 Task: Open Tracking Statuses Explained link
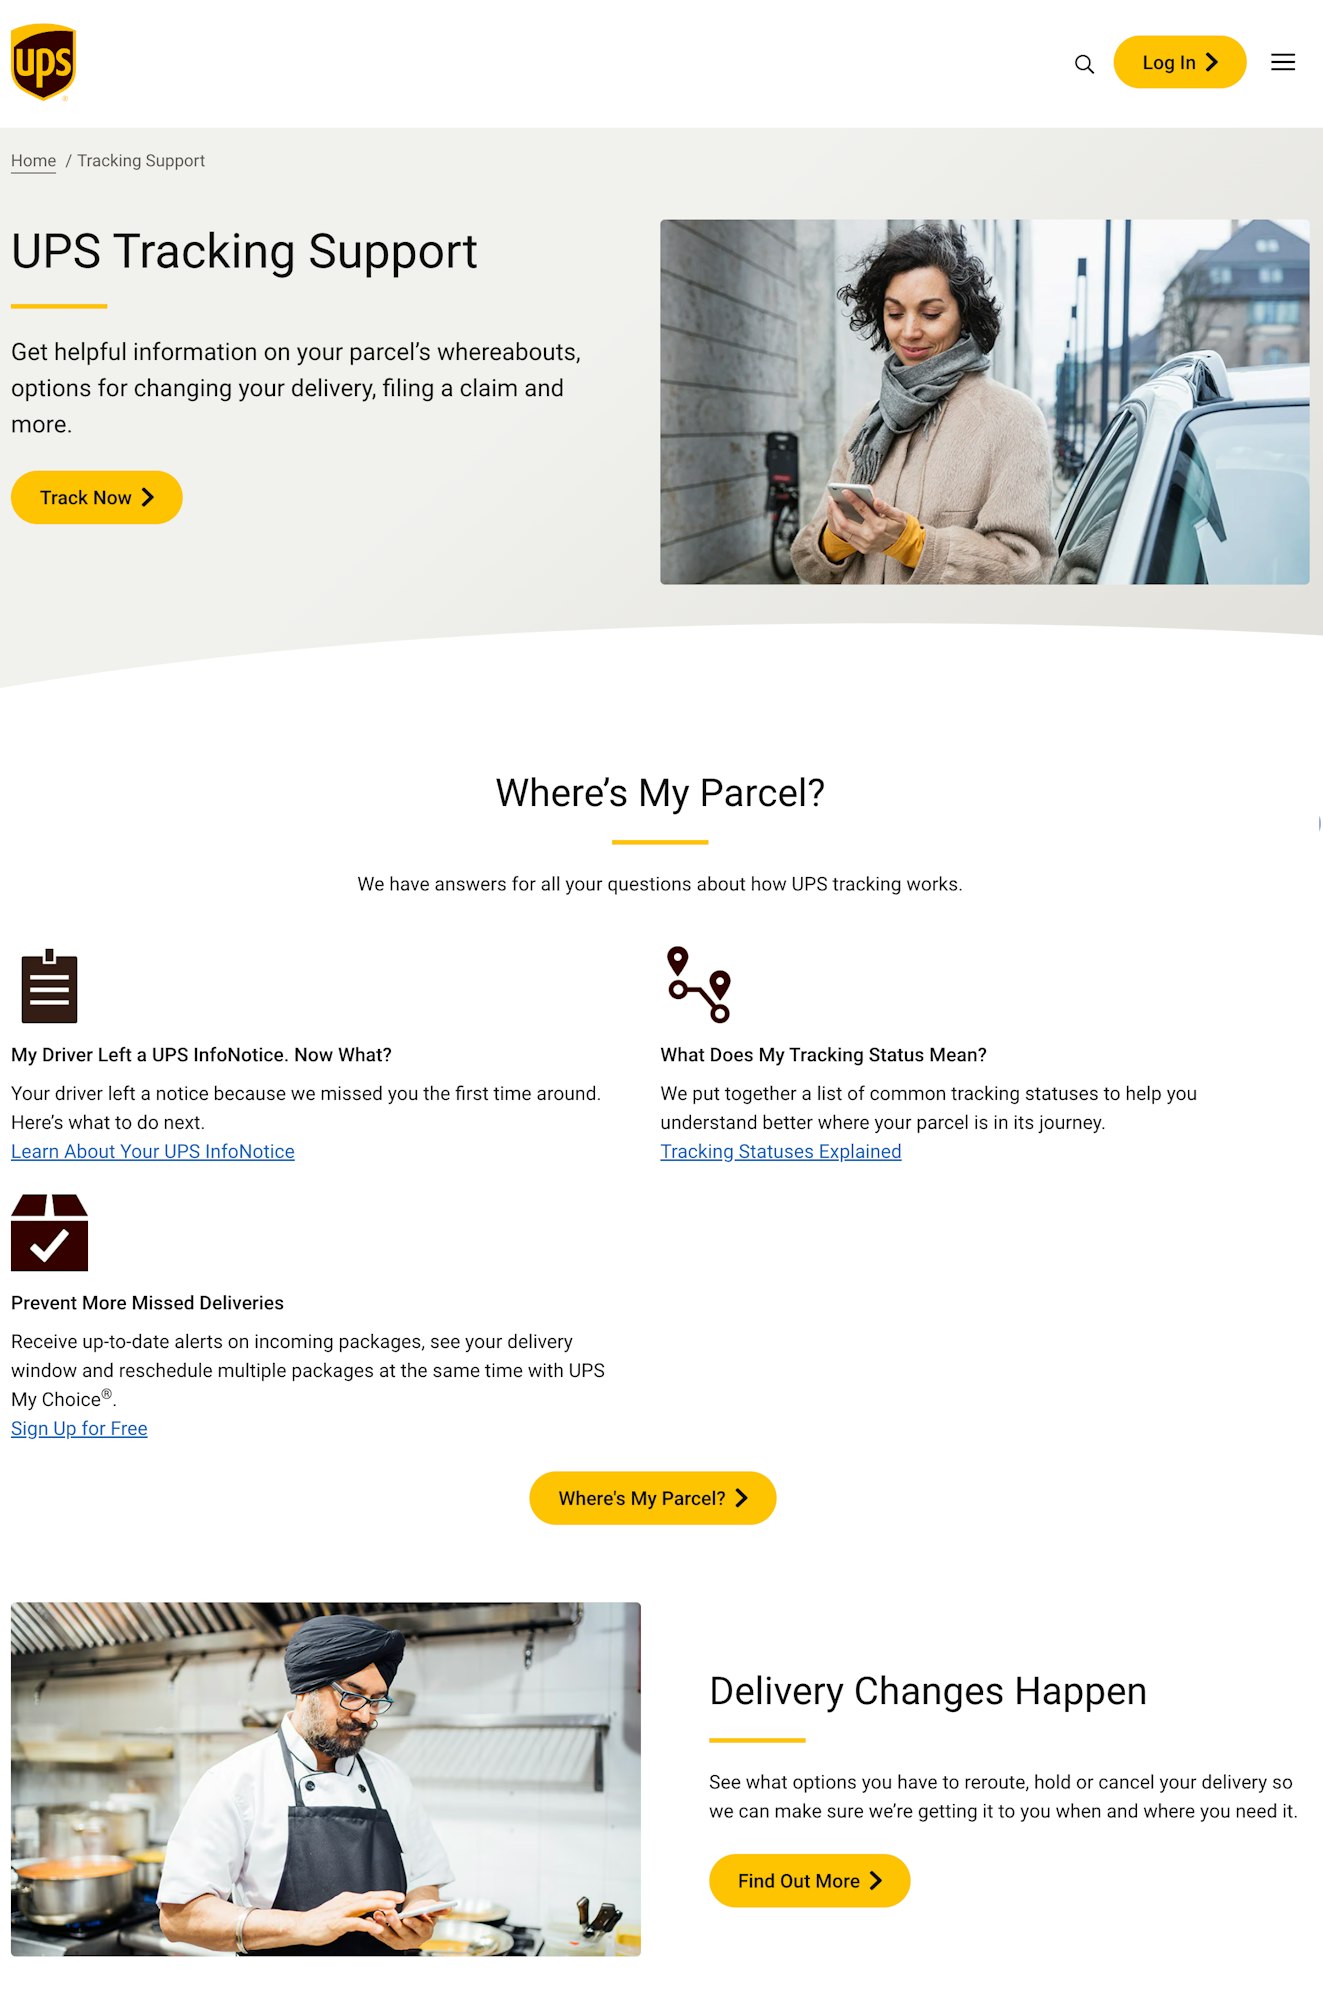tap(780, 1151)
